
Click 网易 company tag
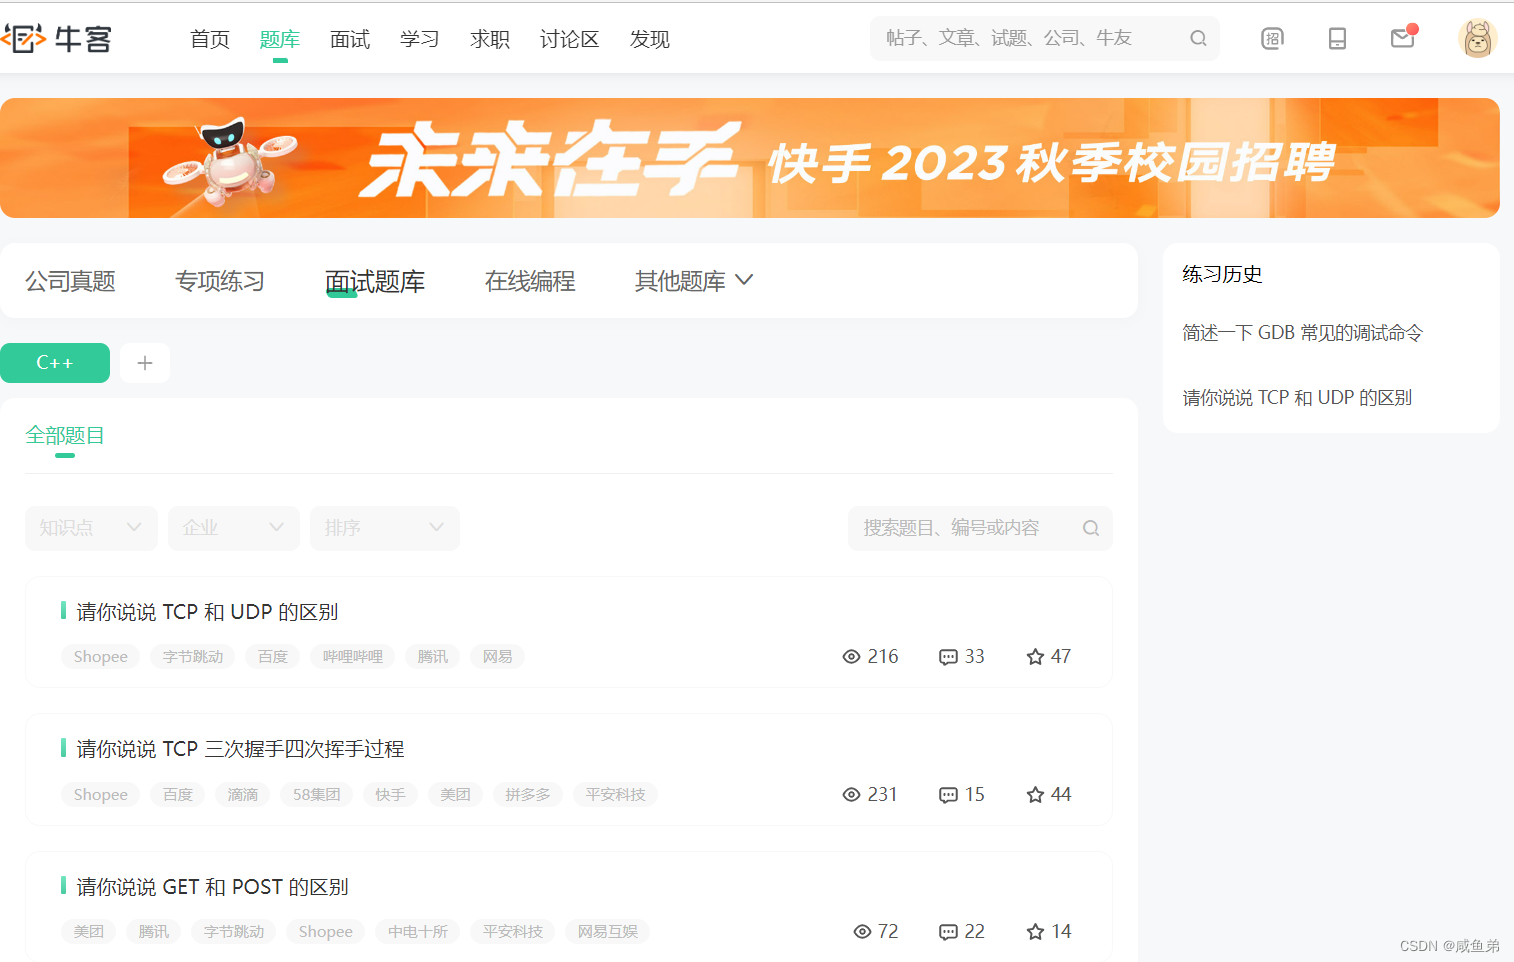click(498, 657)
